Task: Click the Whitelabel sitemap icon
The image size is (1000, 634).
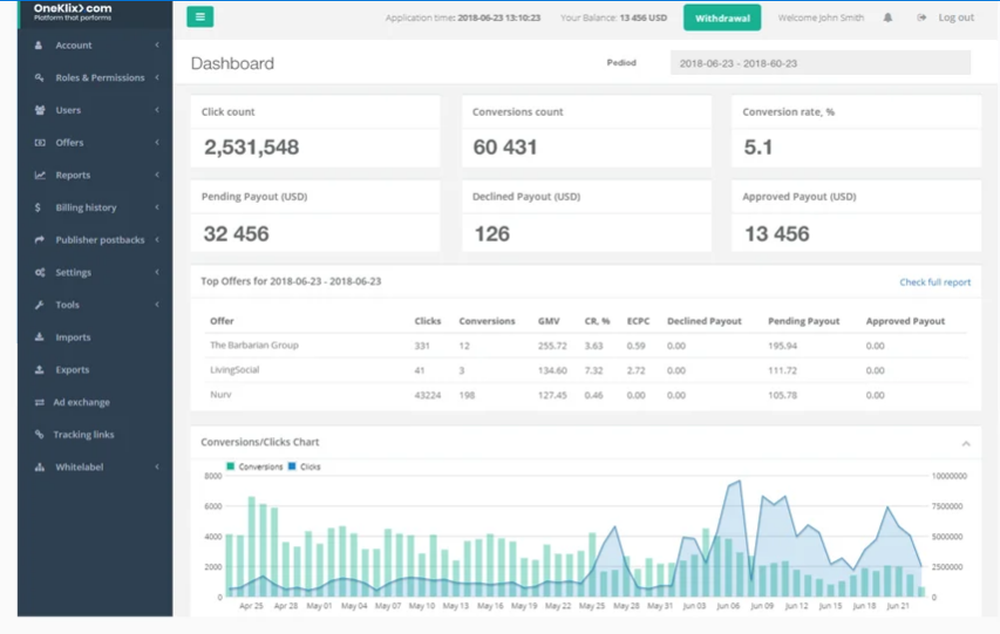Action: (x=40, y=467)
